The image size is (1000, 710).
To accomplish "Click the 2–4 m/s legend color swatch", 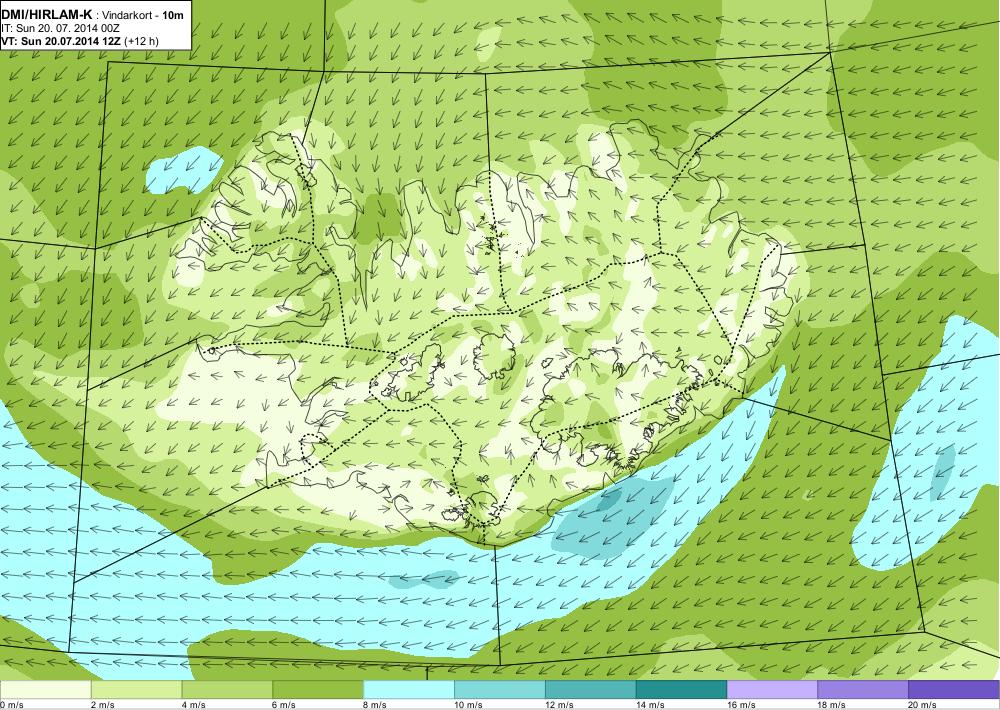I will coord(136,690).
